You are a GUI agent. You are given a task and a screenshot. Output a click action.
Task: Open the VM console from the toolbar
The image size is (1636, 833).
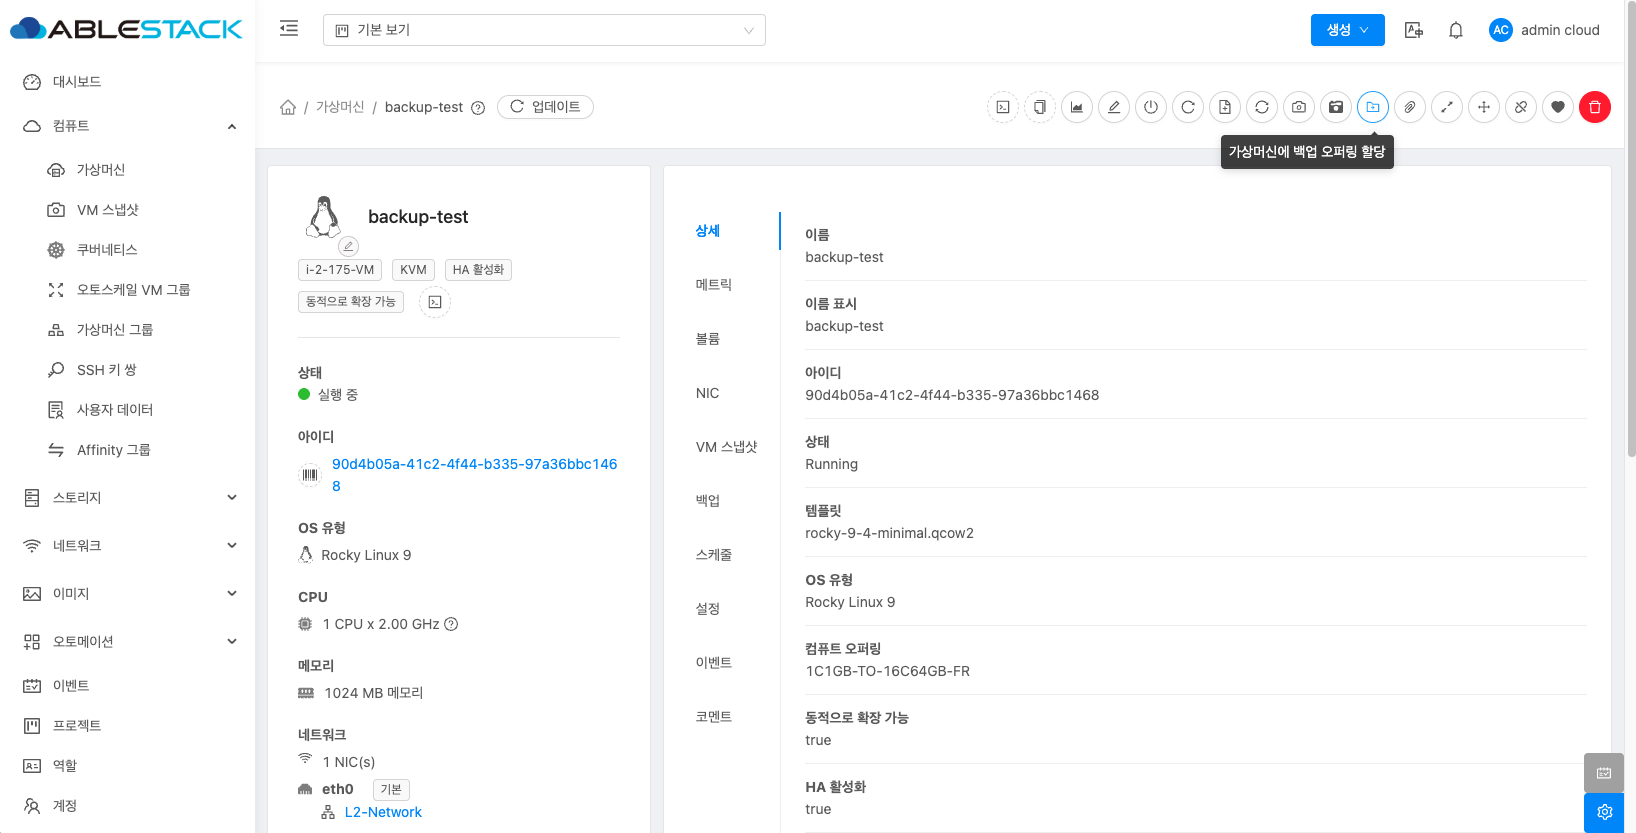click(1003, 107)
